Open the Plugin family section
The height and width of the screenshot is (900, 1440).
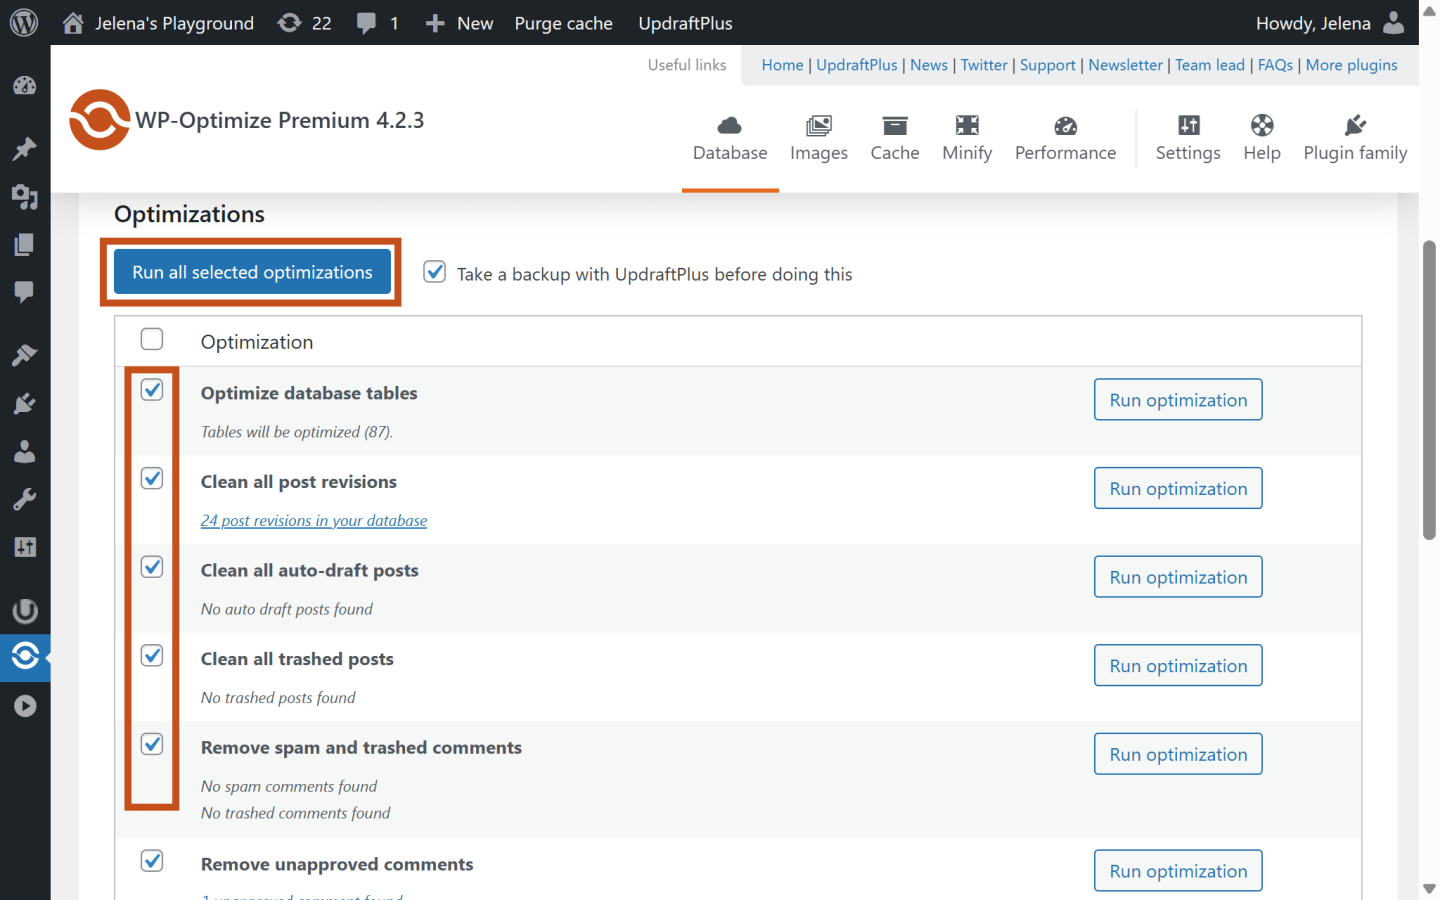(x=1355, y=138)
